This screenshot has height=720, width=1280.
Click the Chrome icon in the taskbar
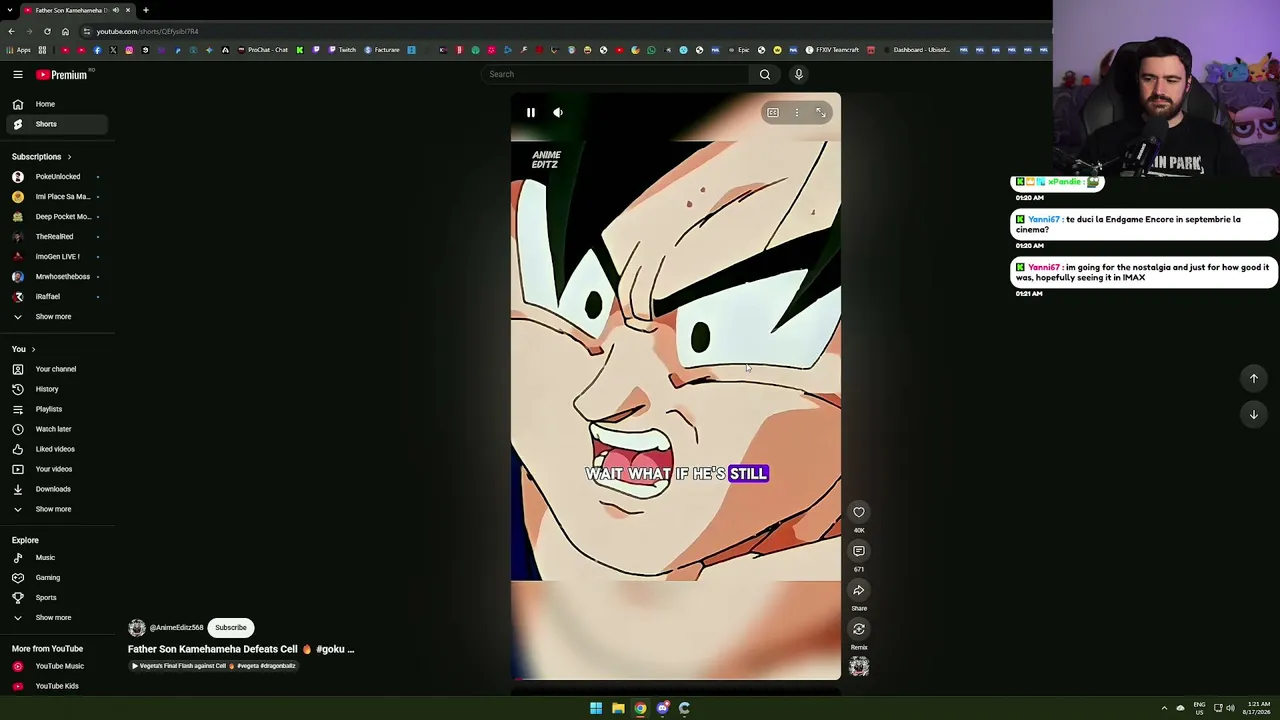[x=640, y=708]
